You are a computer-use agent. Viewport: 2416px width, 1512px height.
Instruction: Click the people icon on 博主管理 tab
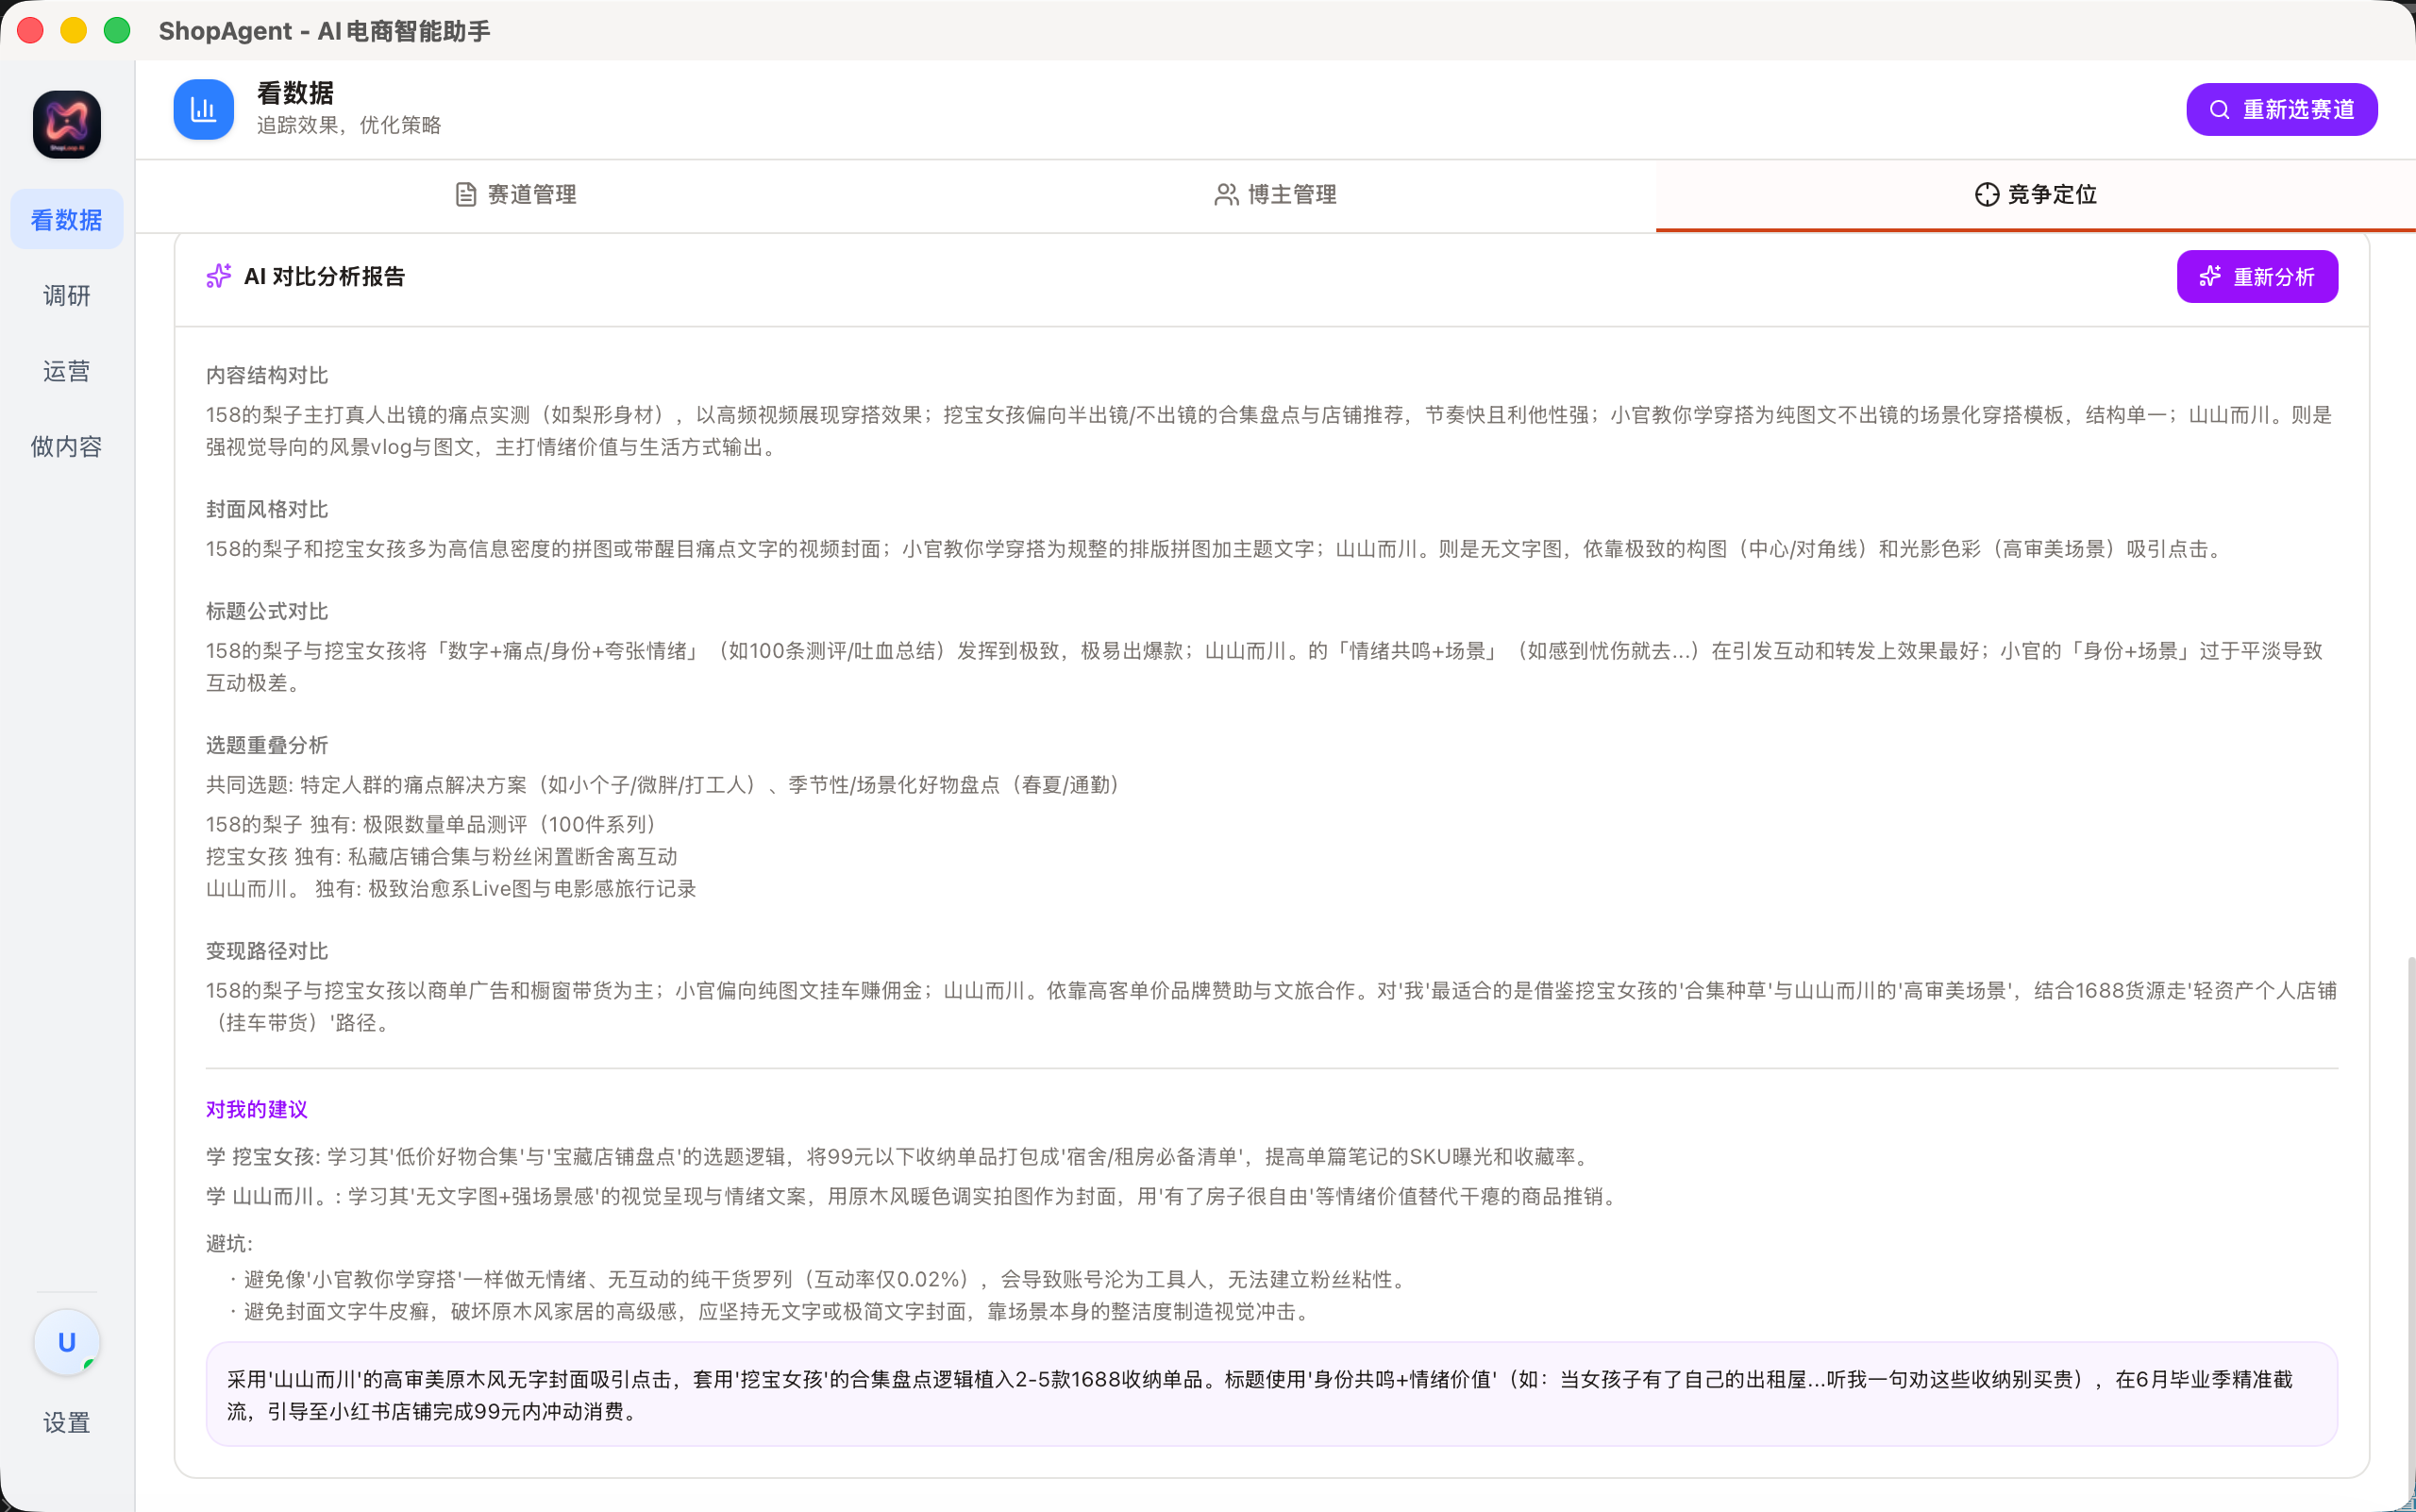coord(1226,194)
